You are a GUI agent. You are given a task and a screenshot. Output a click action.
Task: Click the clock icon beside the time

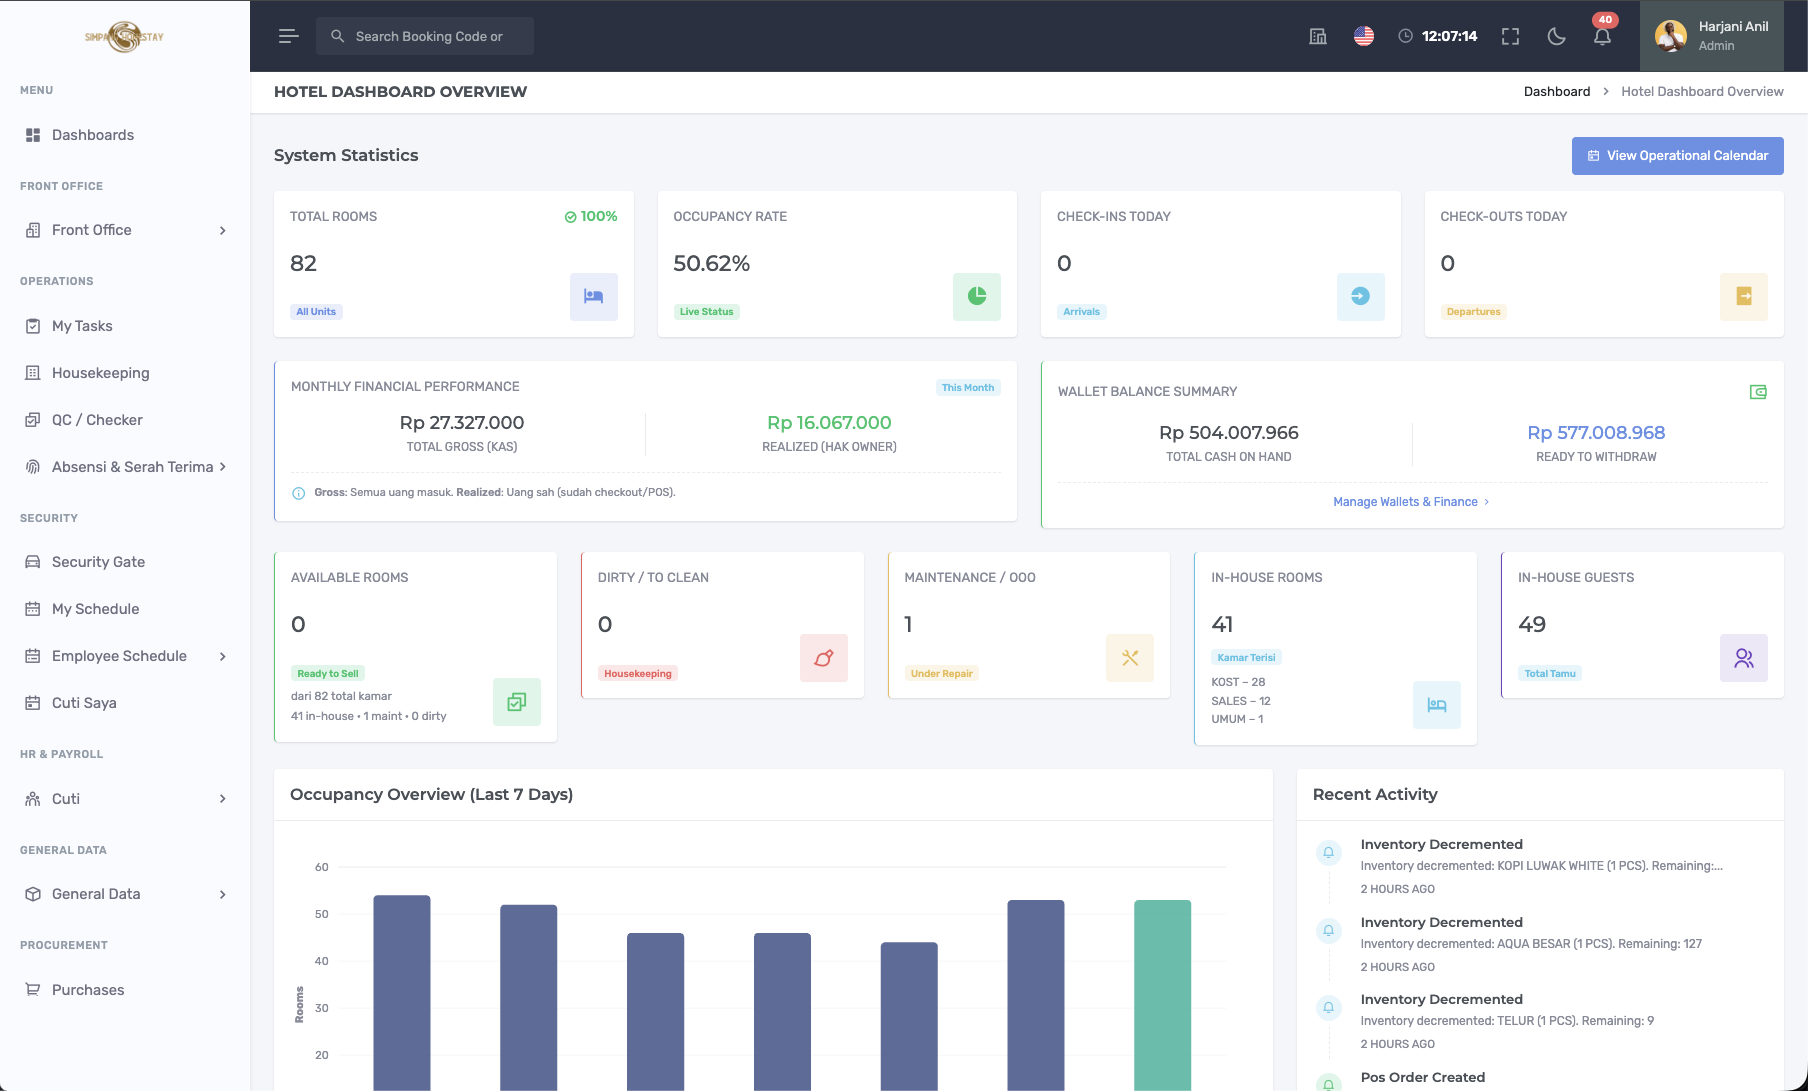coord(1405,36)
